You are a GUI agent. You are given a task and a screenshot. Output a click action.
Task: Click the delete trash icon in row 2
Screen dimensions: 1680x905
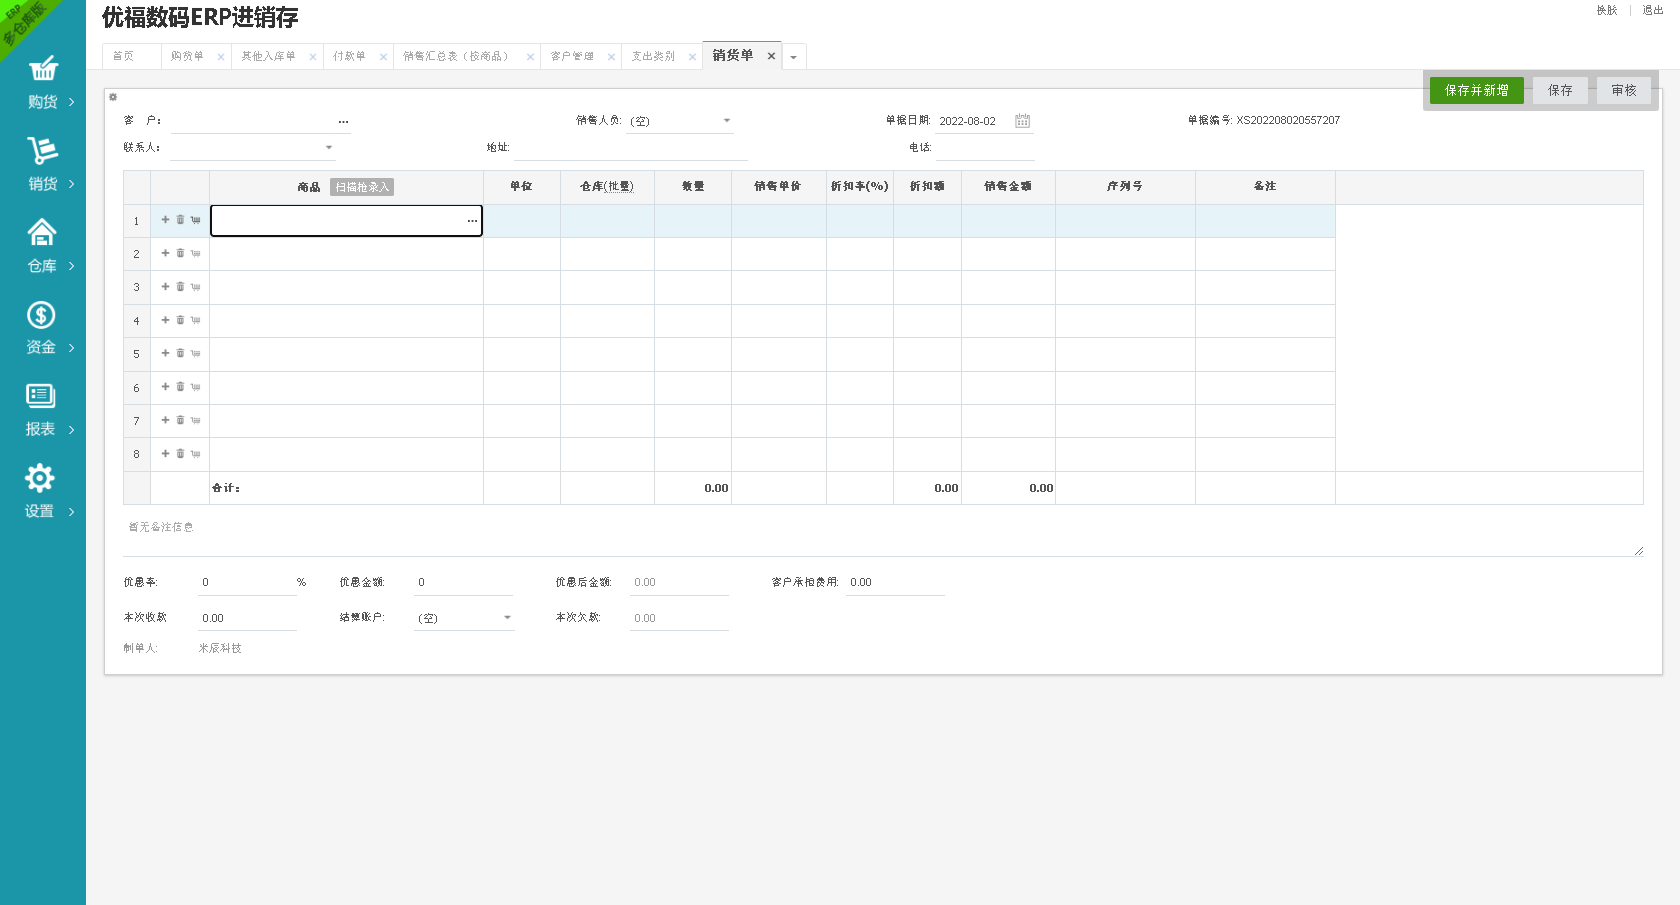pyautogui.click(x=180, y=254)
